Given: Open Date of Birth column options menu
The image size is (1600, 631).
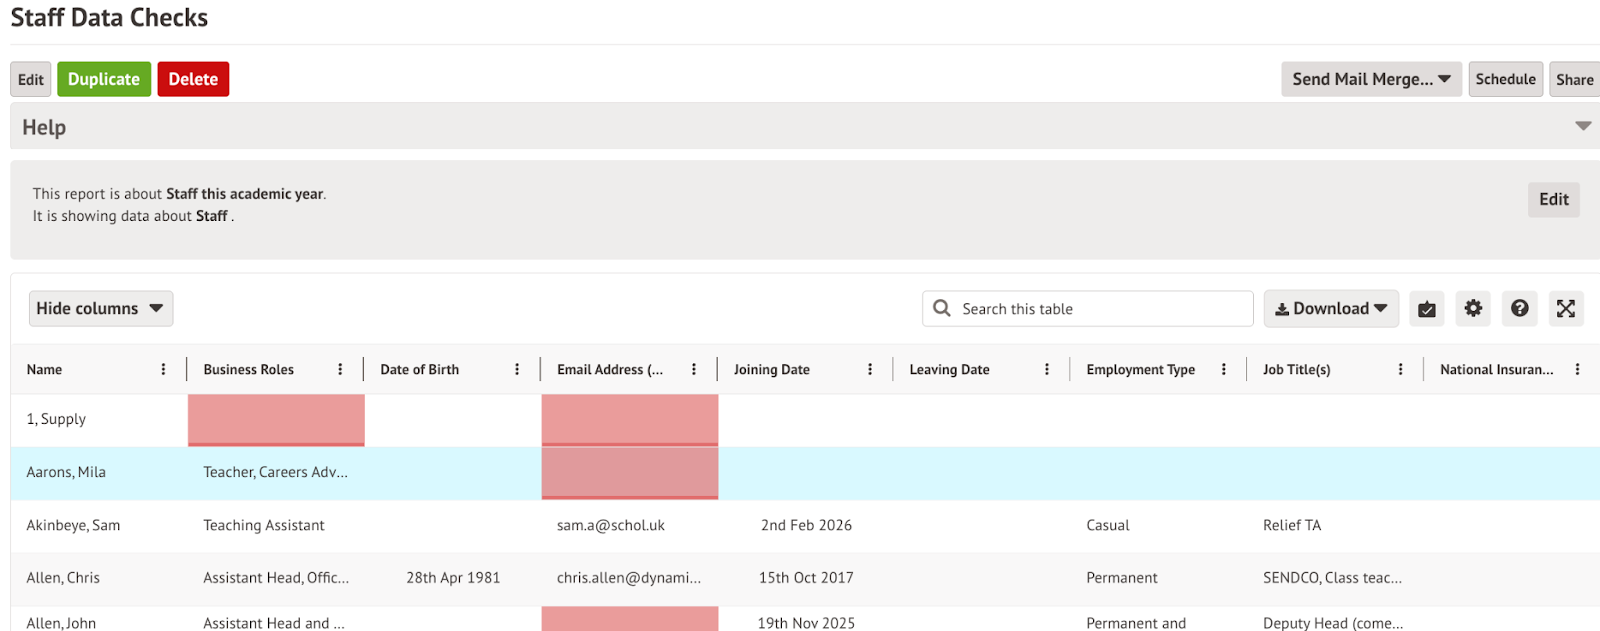Looking at the screenshot, I should click(x=517, y=370).
